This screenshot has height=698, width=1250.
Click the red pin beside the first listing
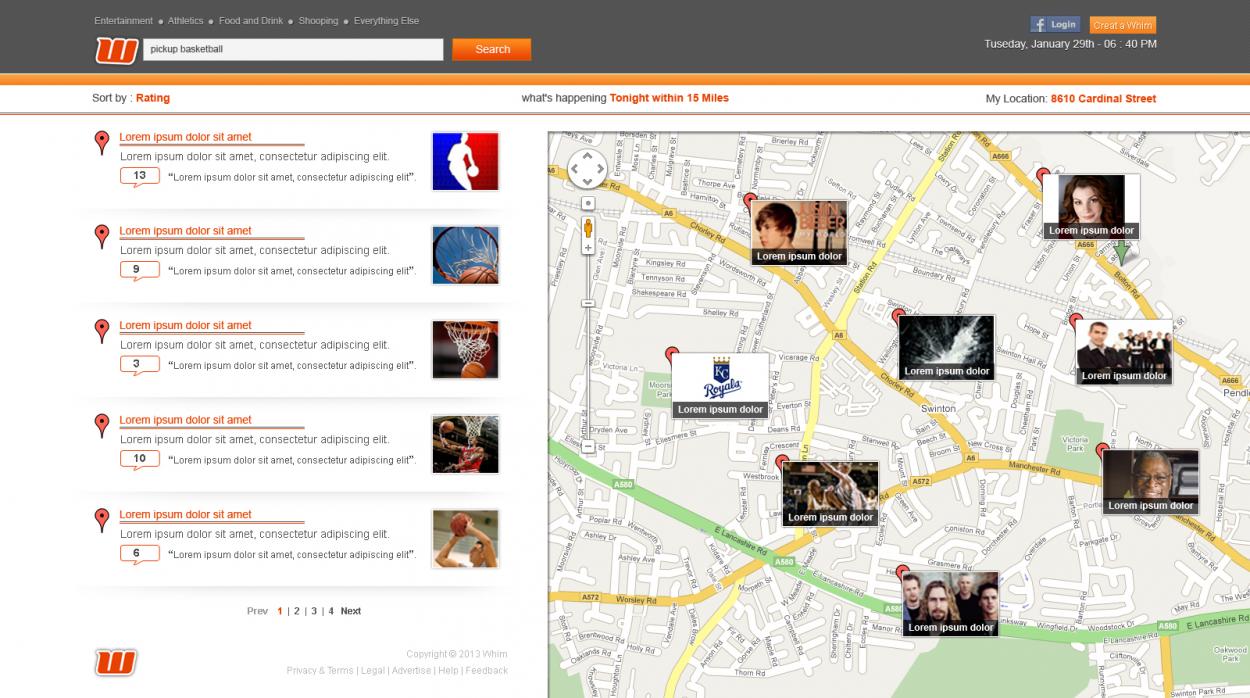101,141
